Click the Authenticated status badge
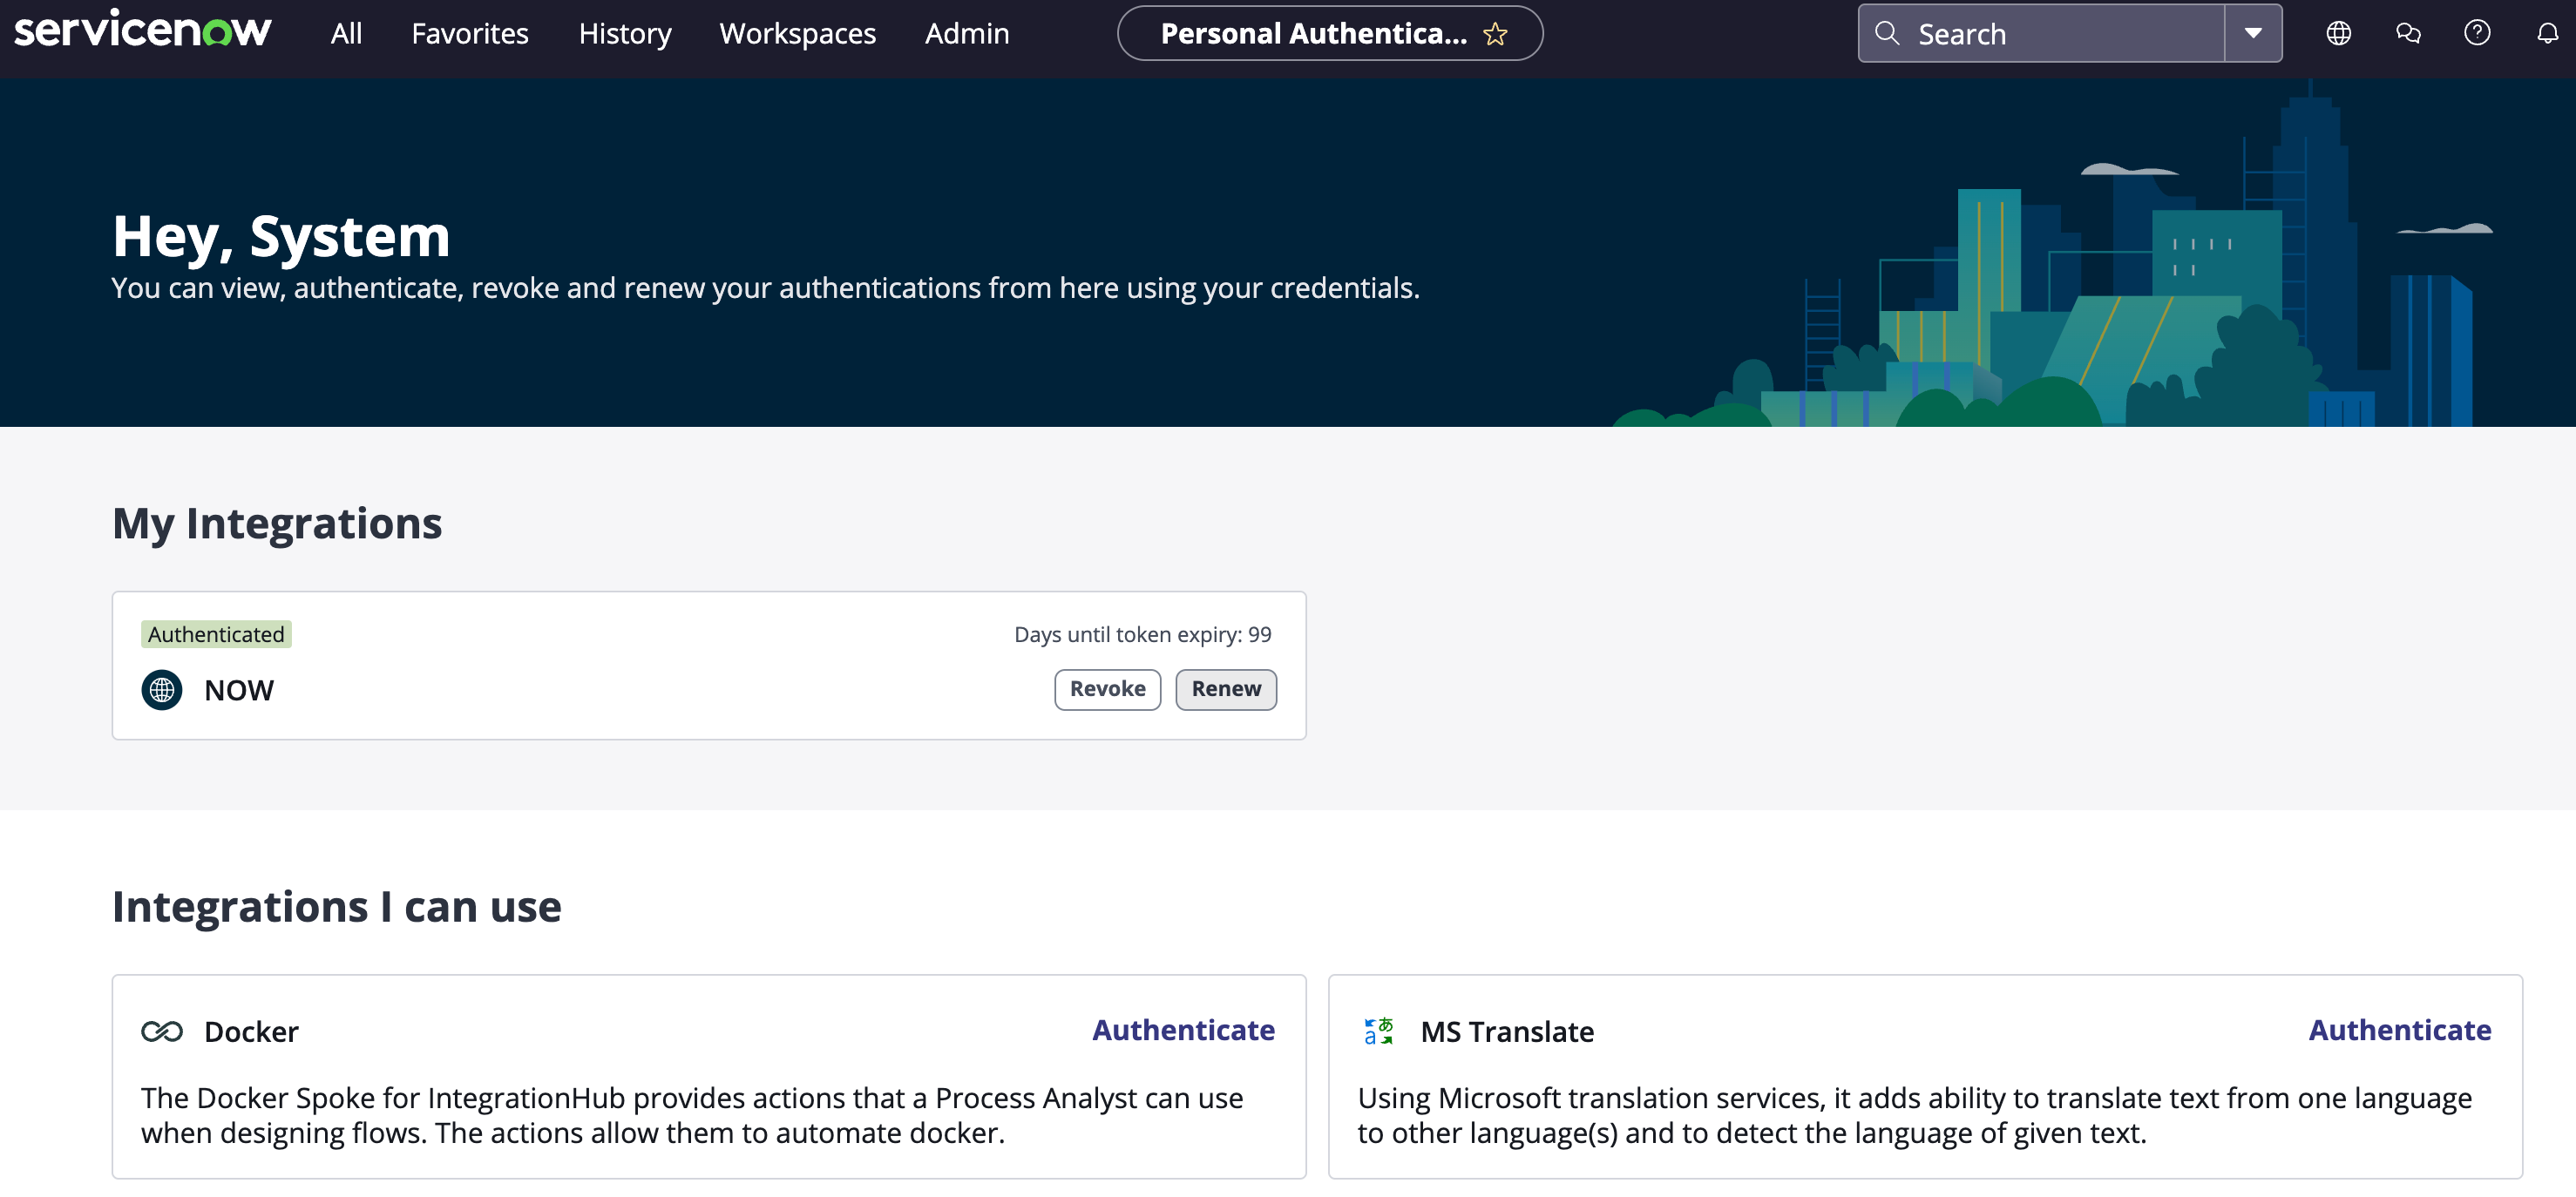 216,634
